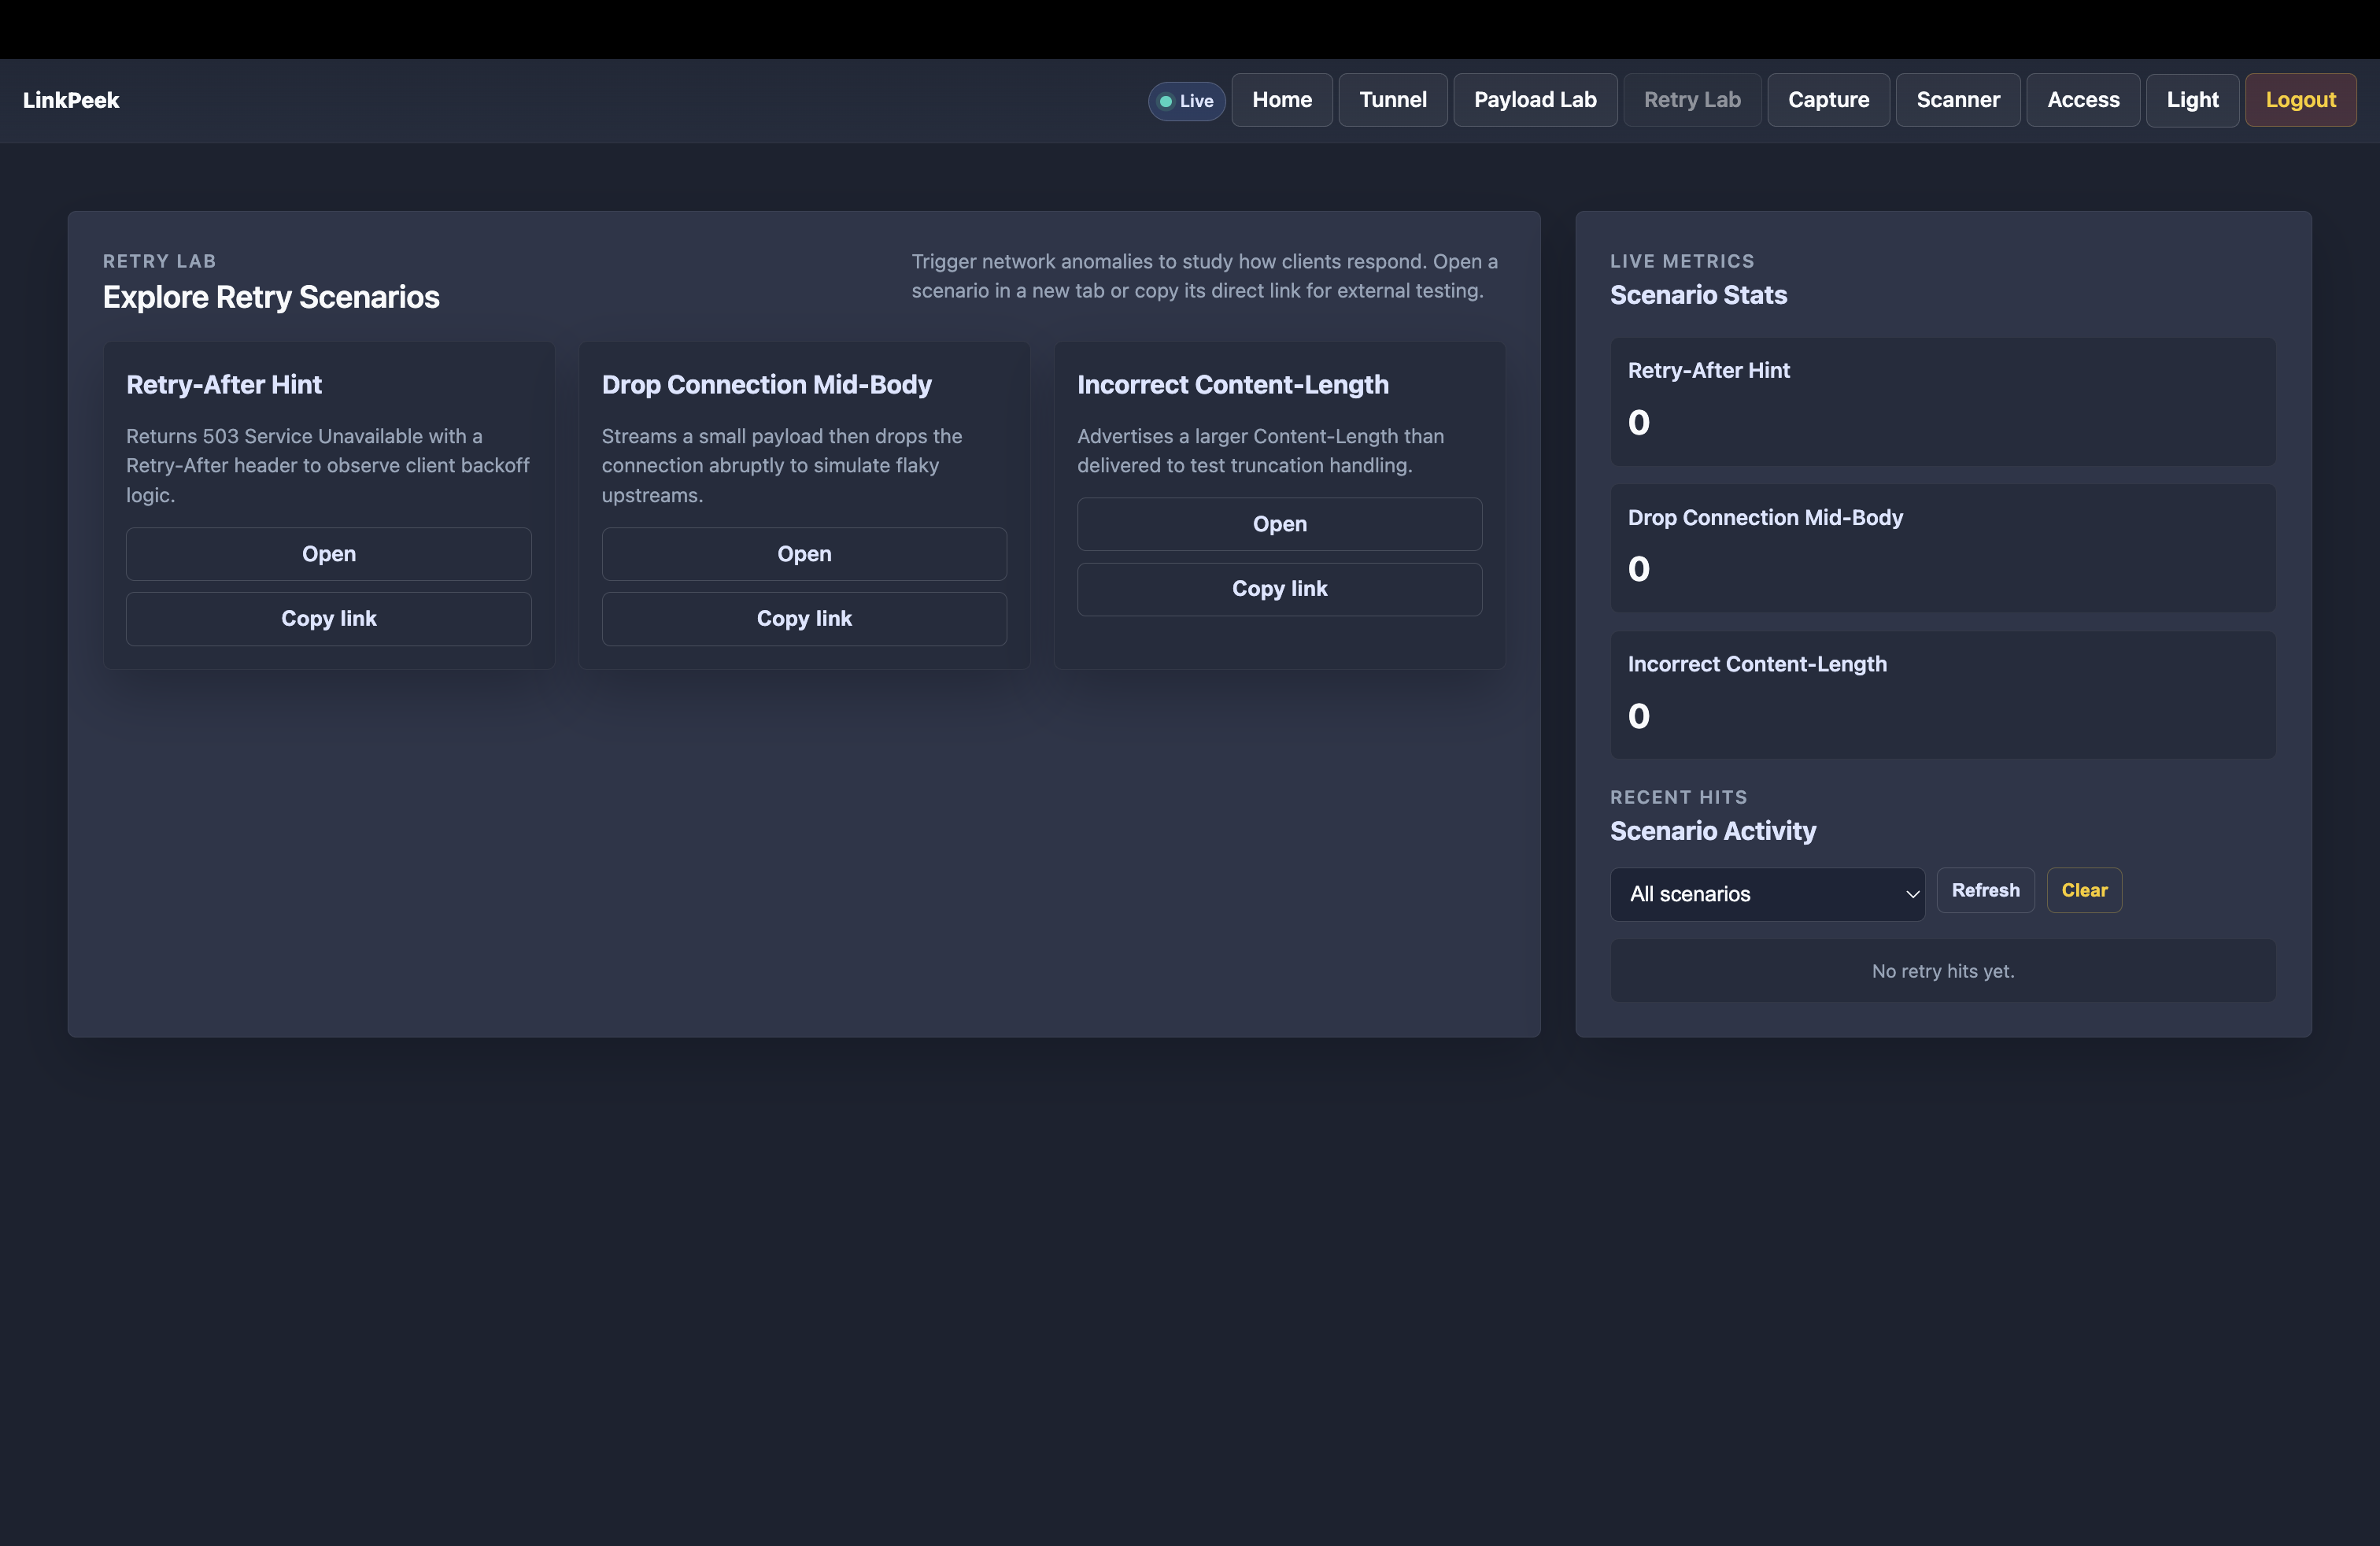Open the Retry-After Hint scenario
Image resolution: width=2380 pixels, height=1546 pixels.
click(328, 553)
